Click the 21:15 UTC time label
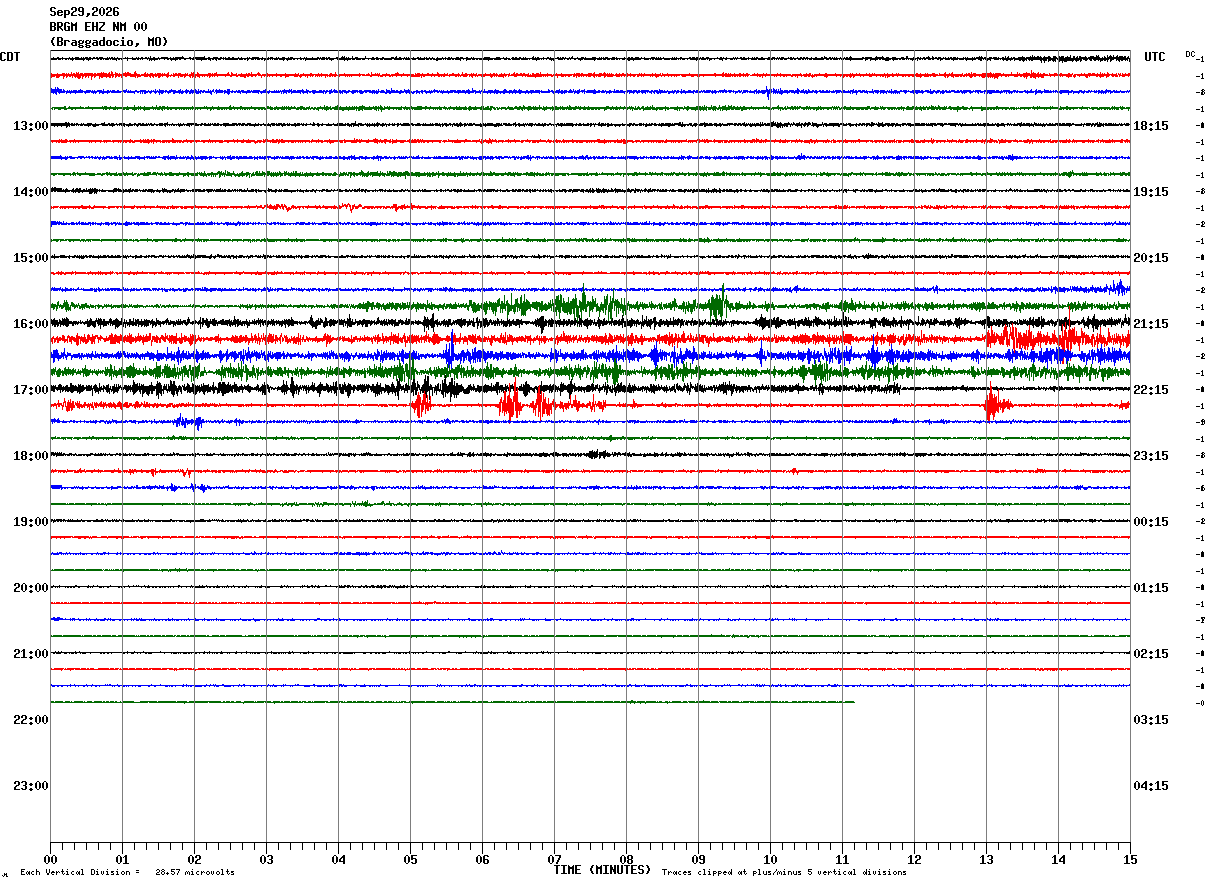 pyautogui.click(x=1151, y=324)
